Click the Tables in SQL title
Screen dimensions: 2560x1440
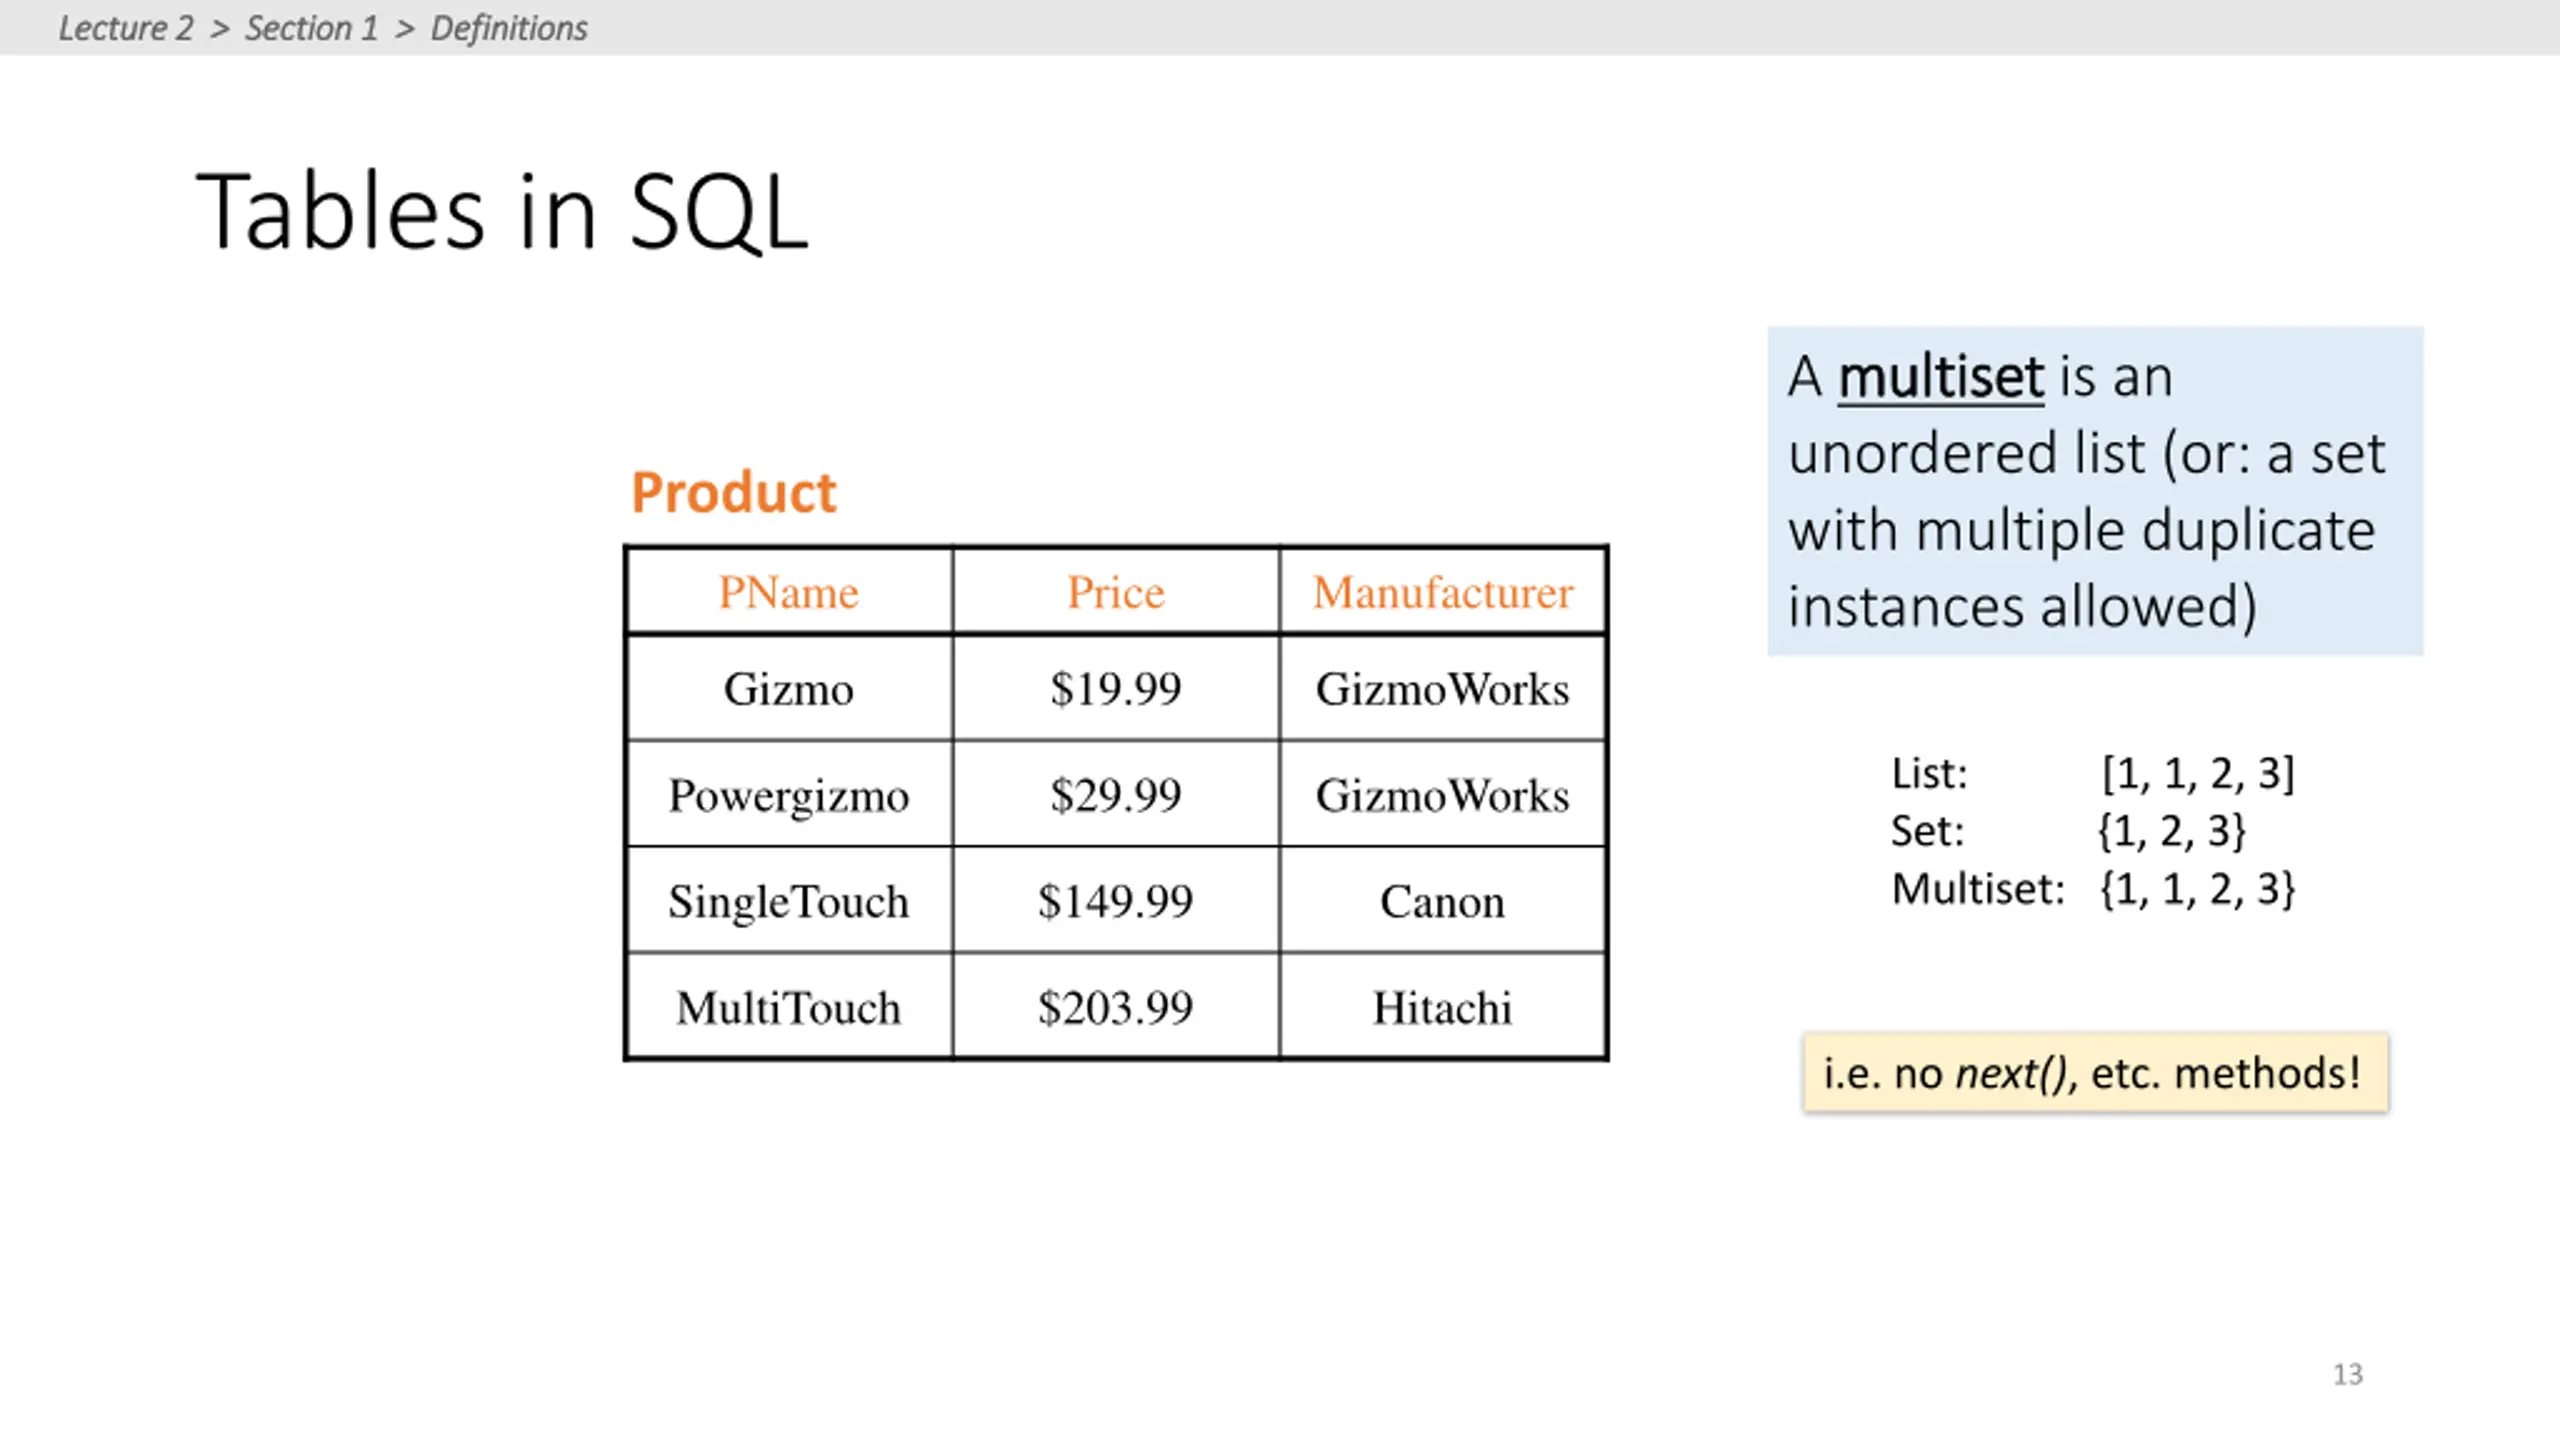(x=502, y=211)
